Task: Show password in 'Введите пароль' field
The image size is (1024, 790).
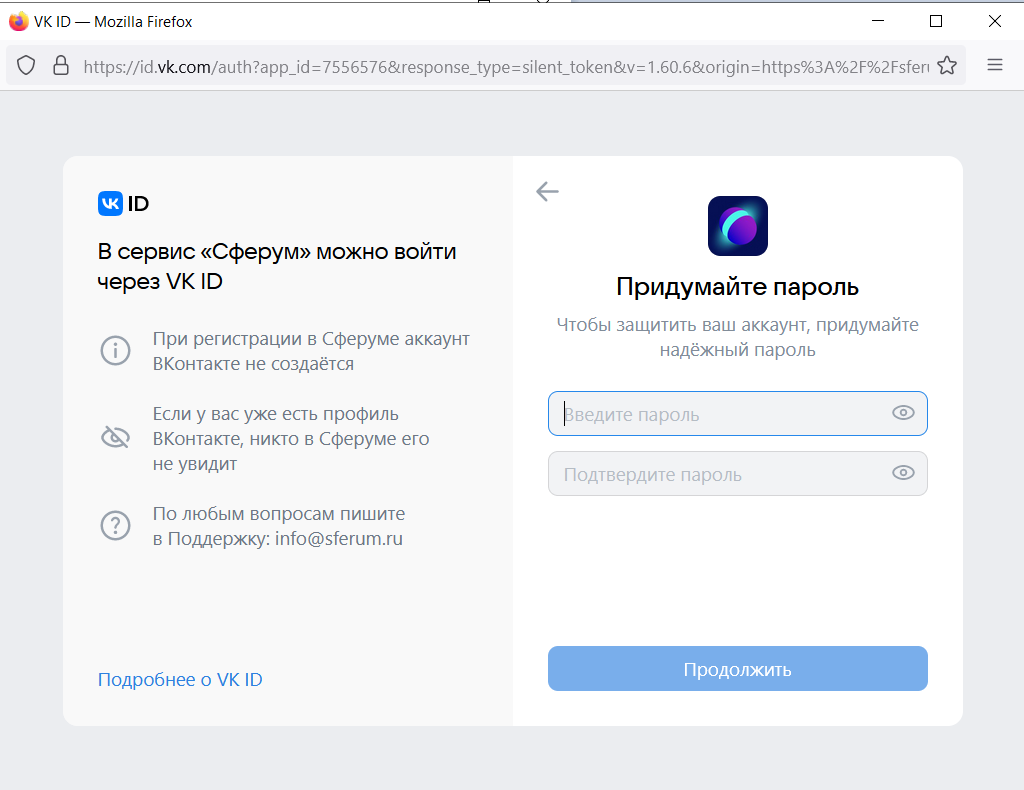Action: (903, 413)
